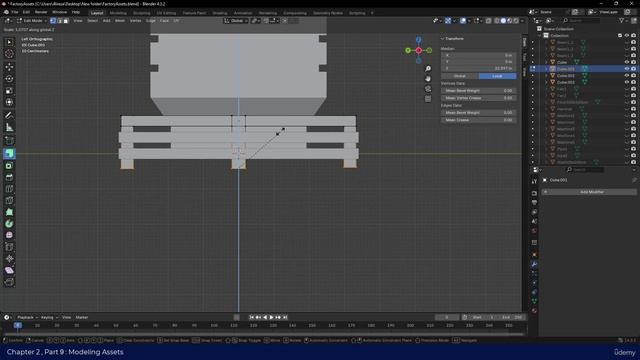The width and height of the screenshot is (640, 360).
Task: Select the Rip Region tool
Action: pyautogui.click(x=9, y=282)
